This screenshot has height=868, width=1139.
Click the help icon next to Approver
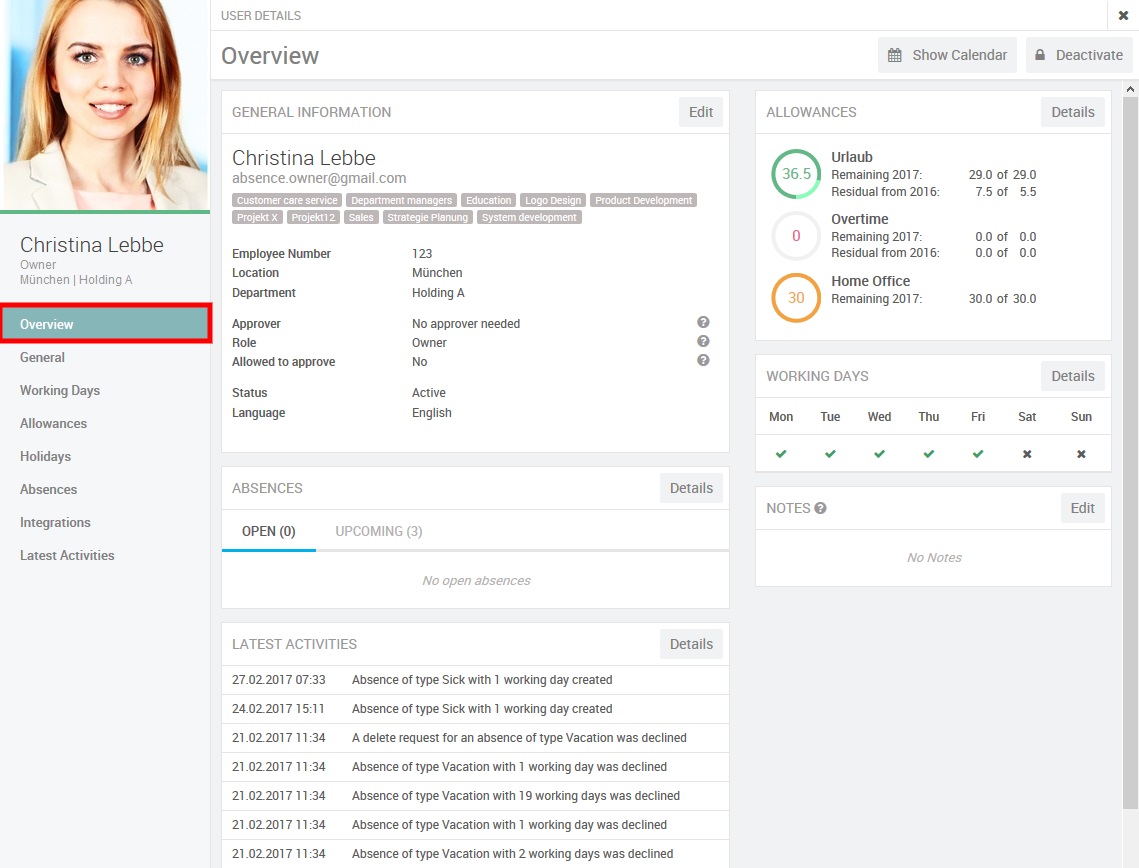pos(703,322)
